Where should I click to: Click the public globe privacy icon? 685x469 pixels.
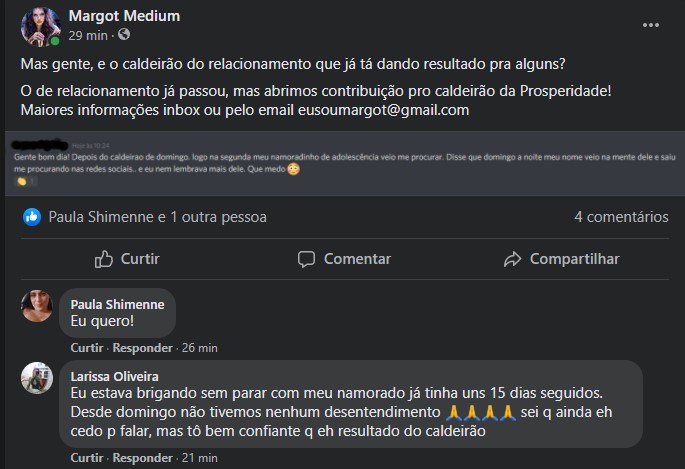point(124,35)
